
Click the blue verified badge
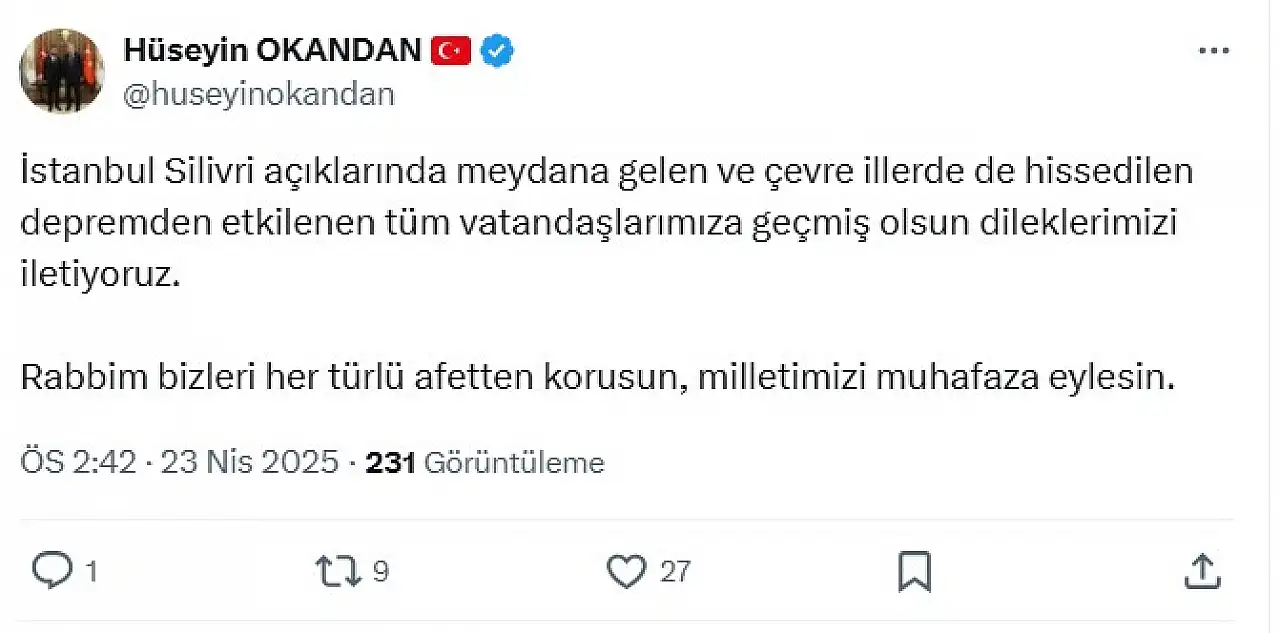(498, 50)
